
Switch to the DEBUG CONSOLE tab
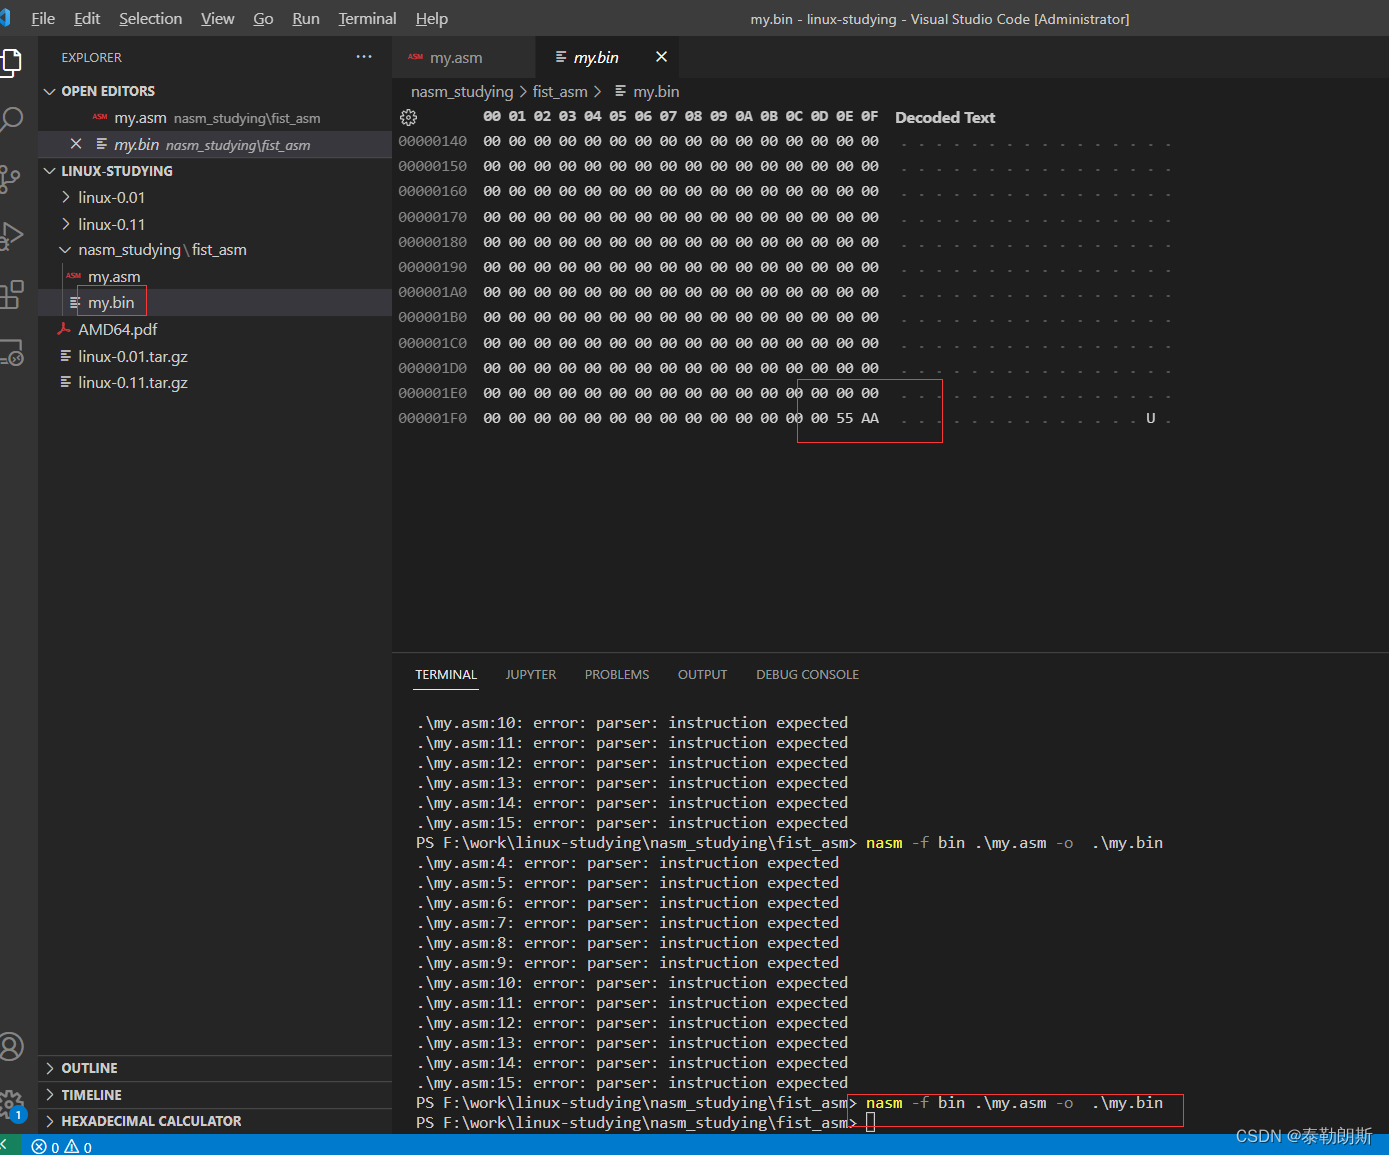click(x=807, y=674)
